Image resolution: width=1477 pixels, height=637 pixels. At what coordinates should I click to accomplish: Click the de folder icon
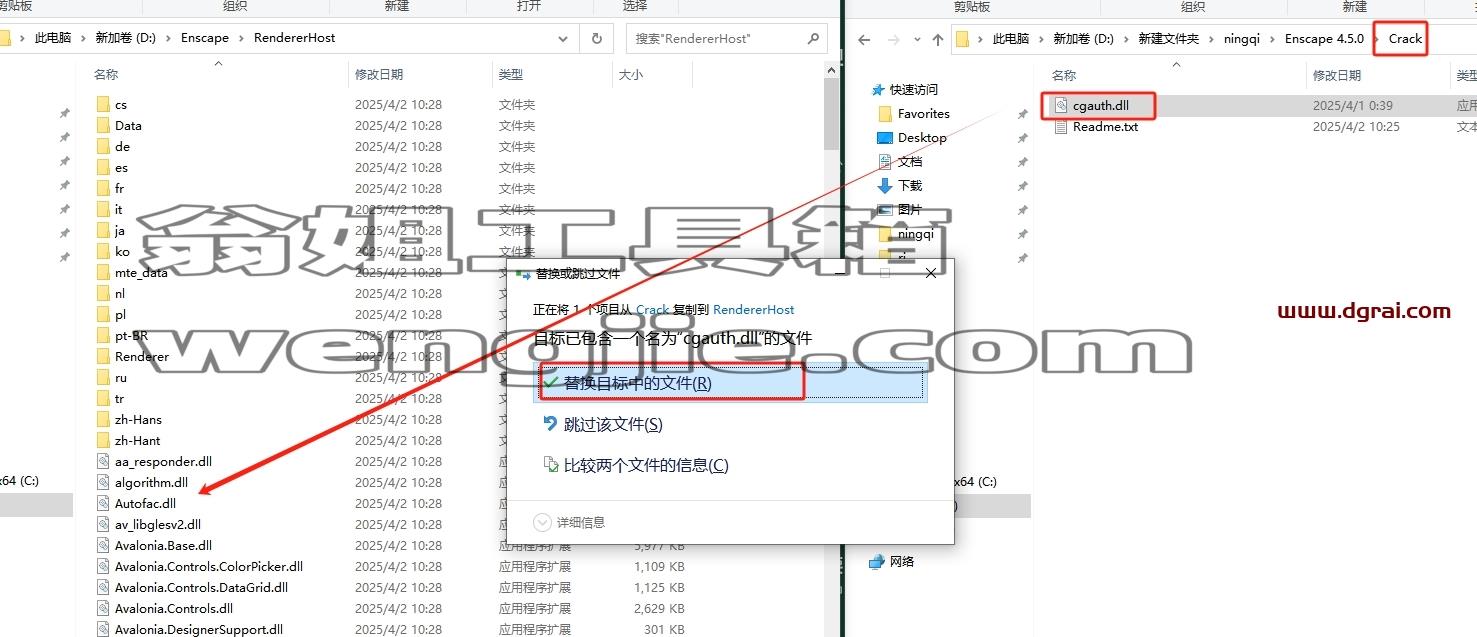tap(103, 146)
